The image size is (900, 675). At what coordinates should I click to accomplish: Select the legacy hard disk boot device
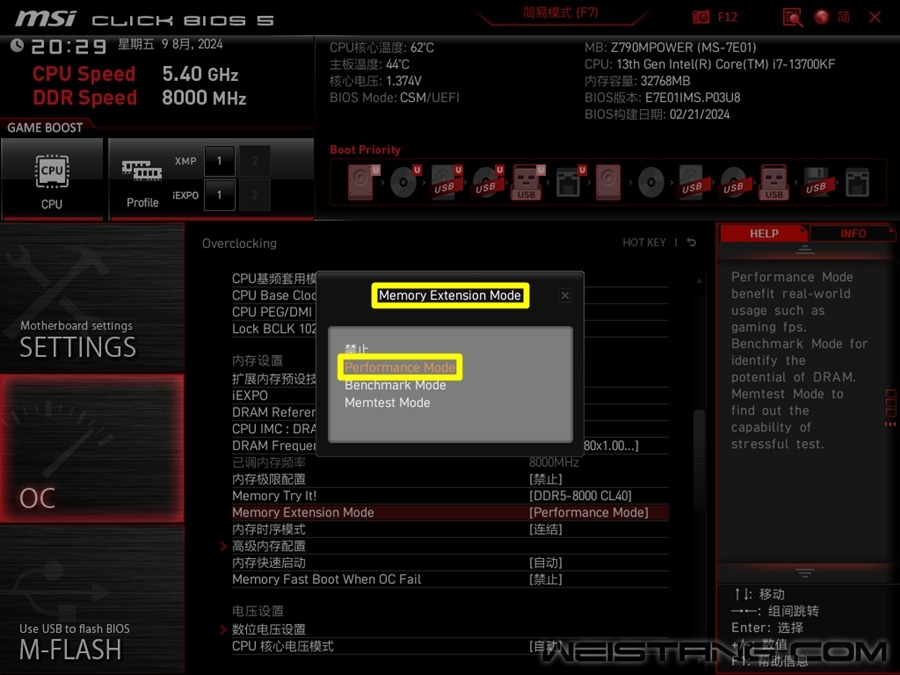point(608,182)
